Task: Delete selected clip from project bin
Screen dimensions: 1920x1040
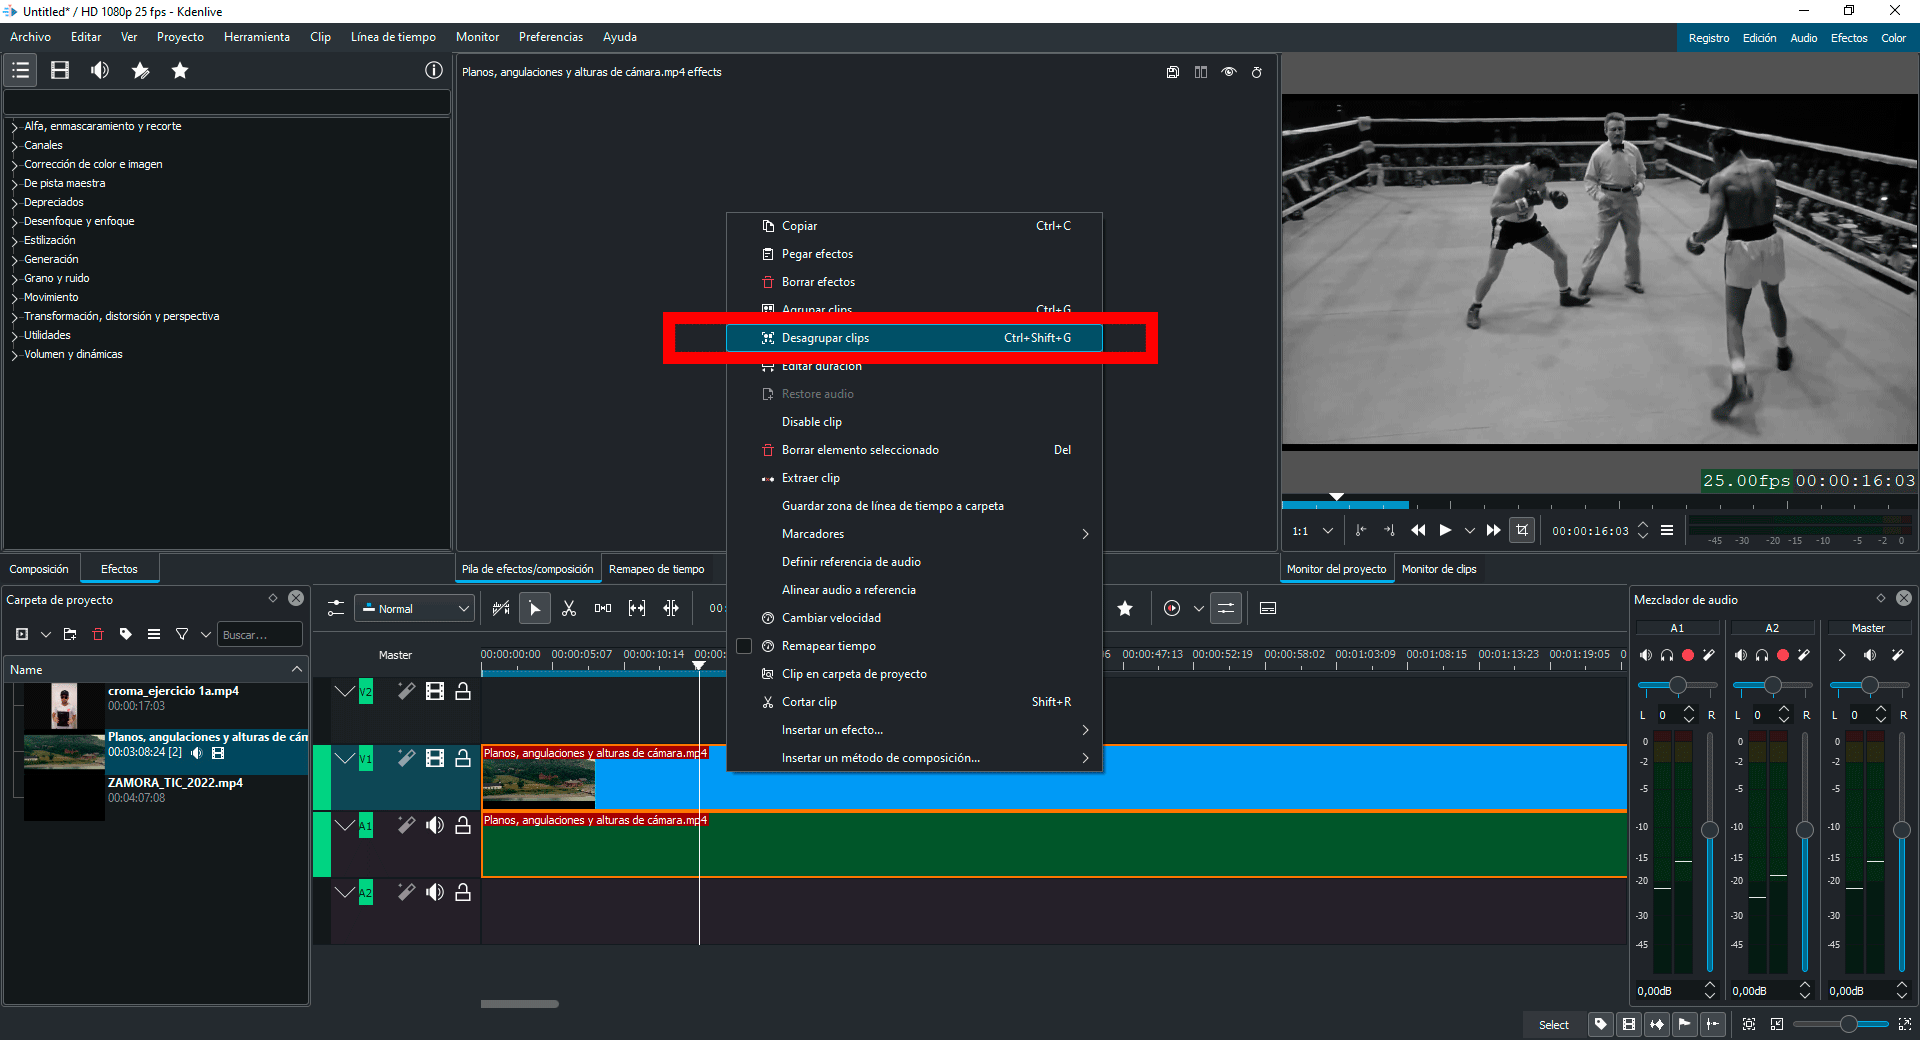Action: click(98, 634)
